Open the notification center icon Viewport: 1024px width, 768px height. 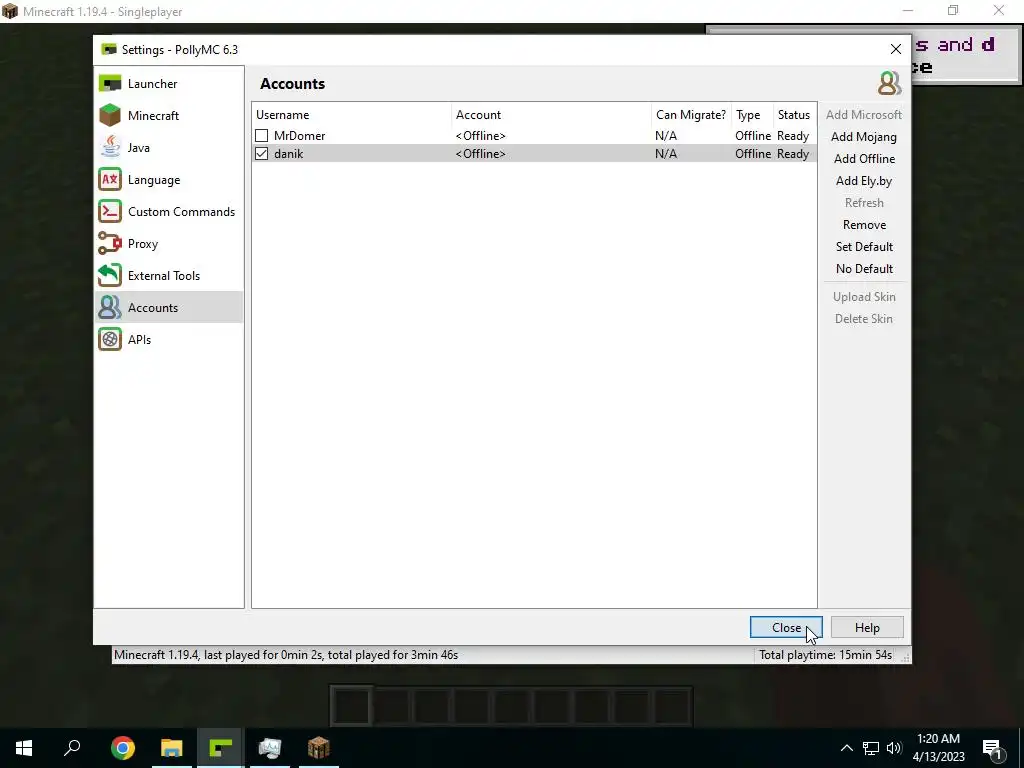(993, 748)
